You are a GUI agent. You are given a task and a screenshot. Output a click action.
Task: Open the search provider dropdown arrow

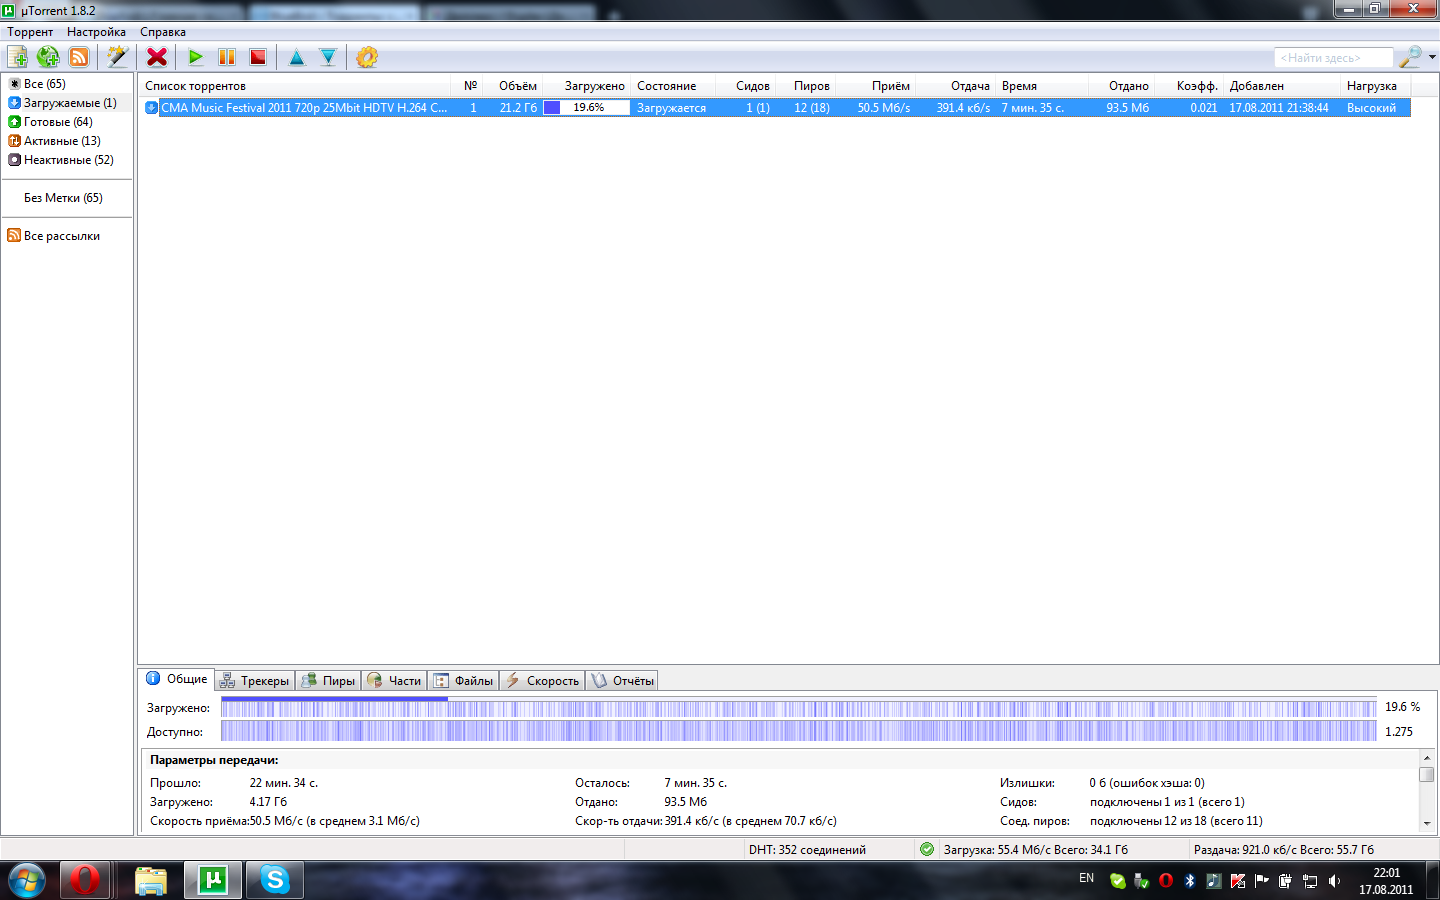[x=1432, y=57]
